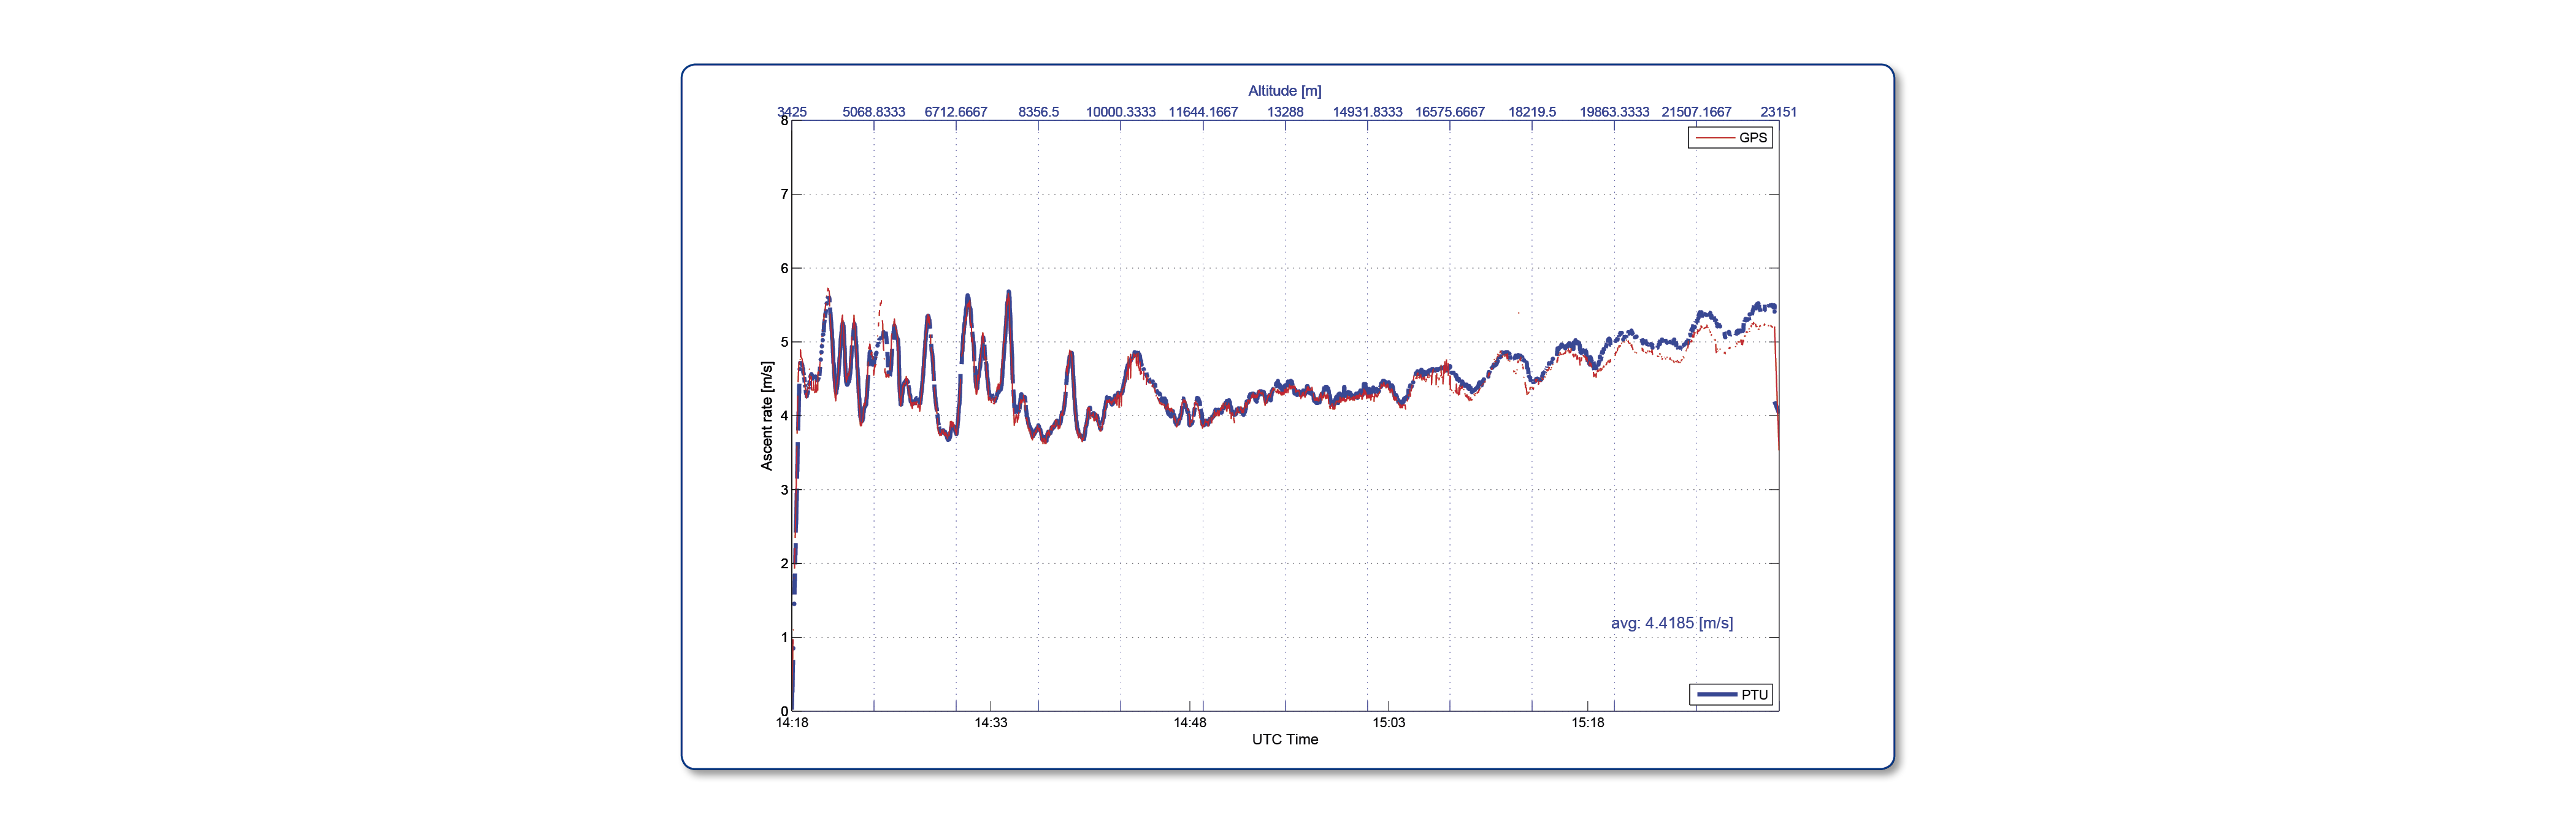Viewport: 2576px width, 834px height.
Task: Click the PTU legend entry
Action: tap(1731, 695)
